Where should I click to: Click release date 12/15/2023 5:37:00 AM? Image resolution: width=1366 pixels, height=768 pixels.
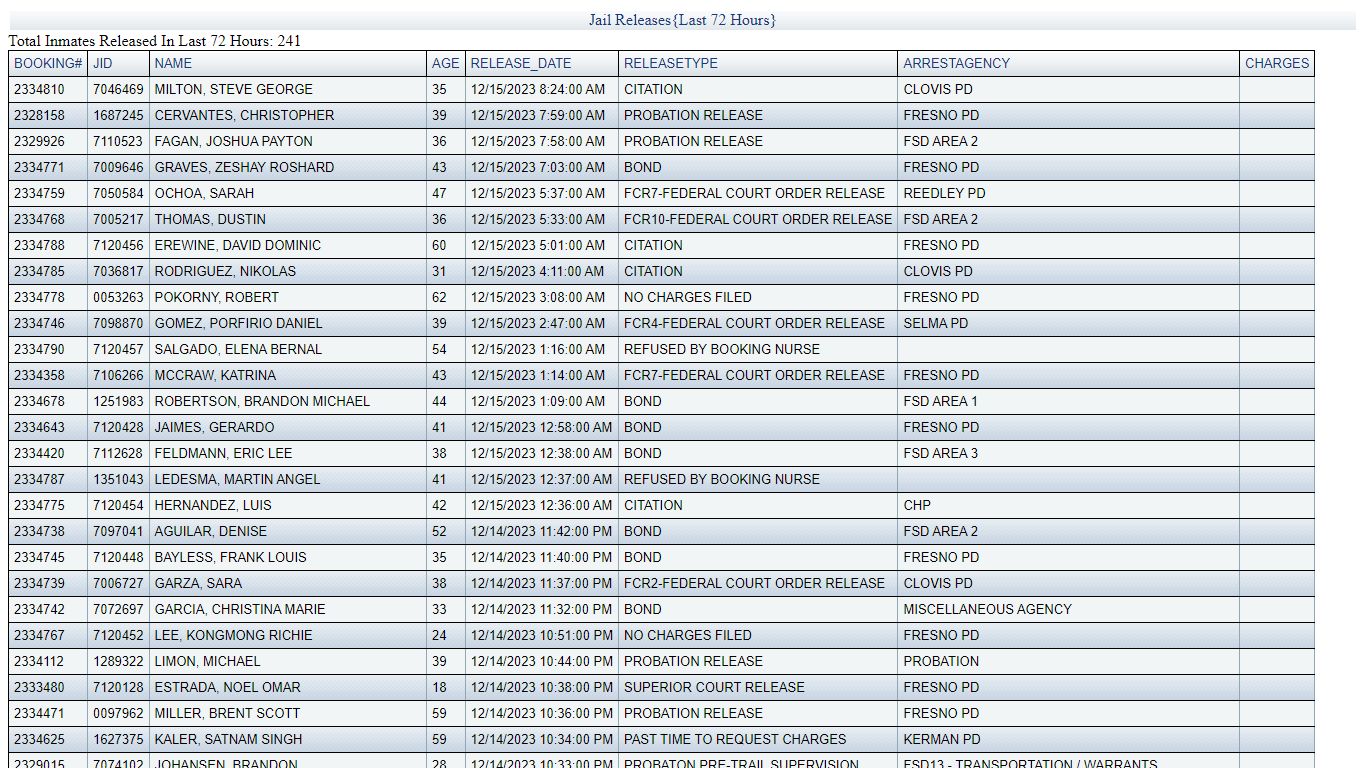pos(538,193)
